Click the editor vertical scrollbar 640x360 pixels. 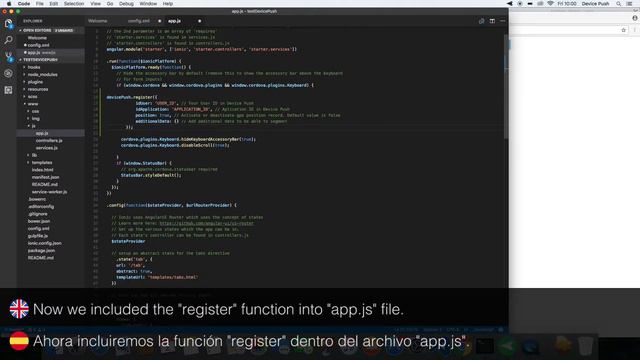click(506, 87)
